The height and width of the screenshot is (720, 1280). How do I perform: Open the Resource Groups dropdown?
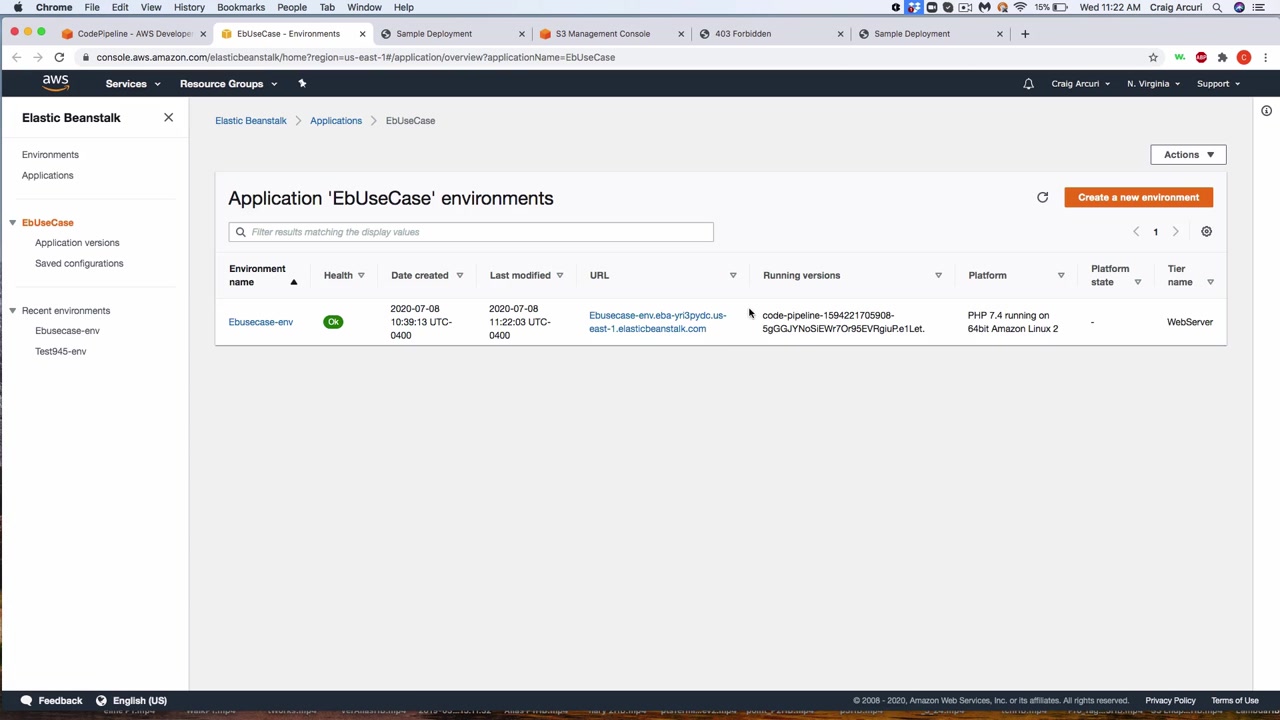229,84
